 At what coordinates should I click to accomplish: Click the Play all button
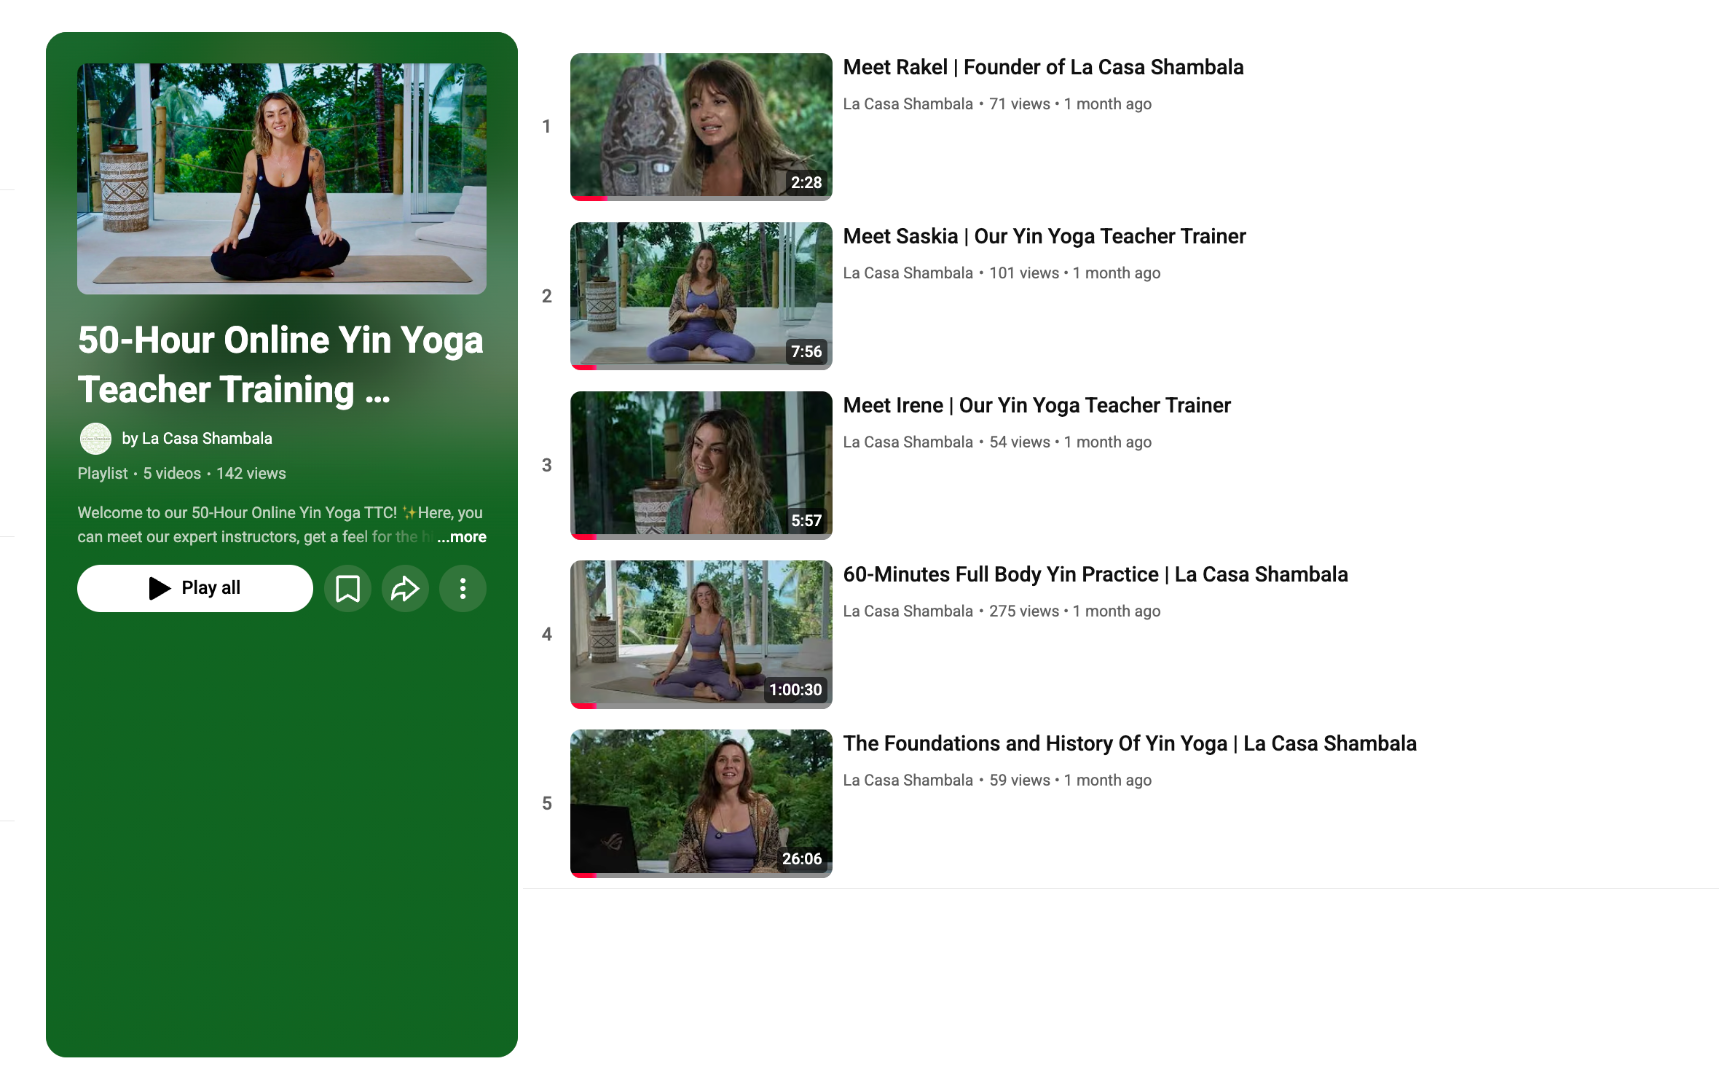point(194,588)
